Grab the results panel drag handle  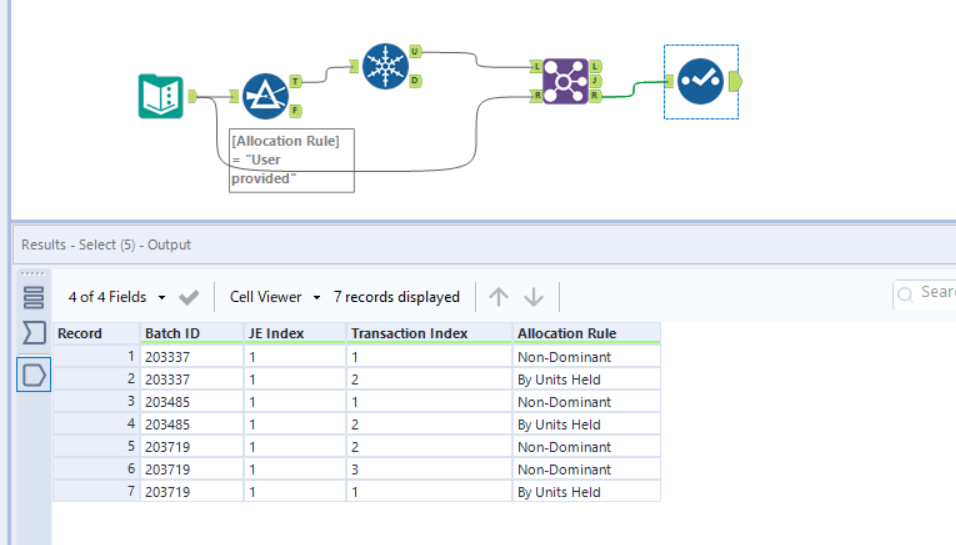point(33,274)
